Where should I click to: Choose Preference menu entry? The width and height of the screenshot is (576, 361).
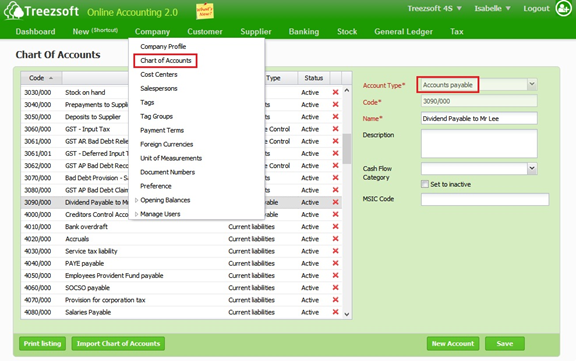point(156,186)
